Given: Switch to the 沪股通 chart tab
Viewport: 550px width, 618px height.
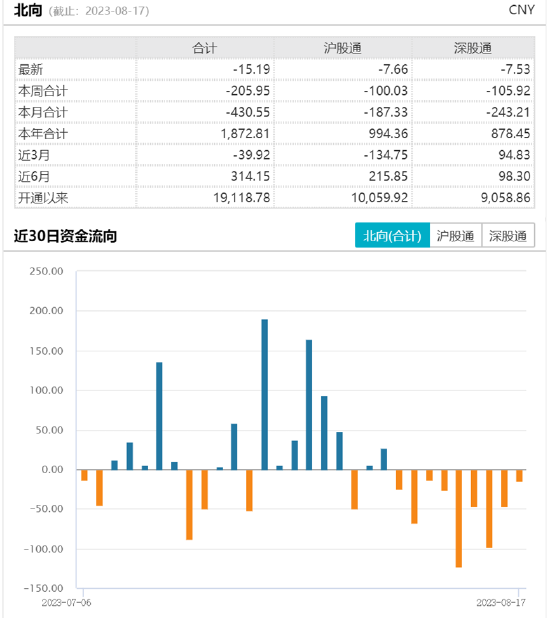Looking at the screenshot, I should pos(455,235).
